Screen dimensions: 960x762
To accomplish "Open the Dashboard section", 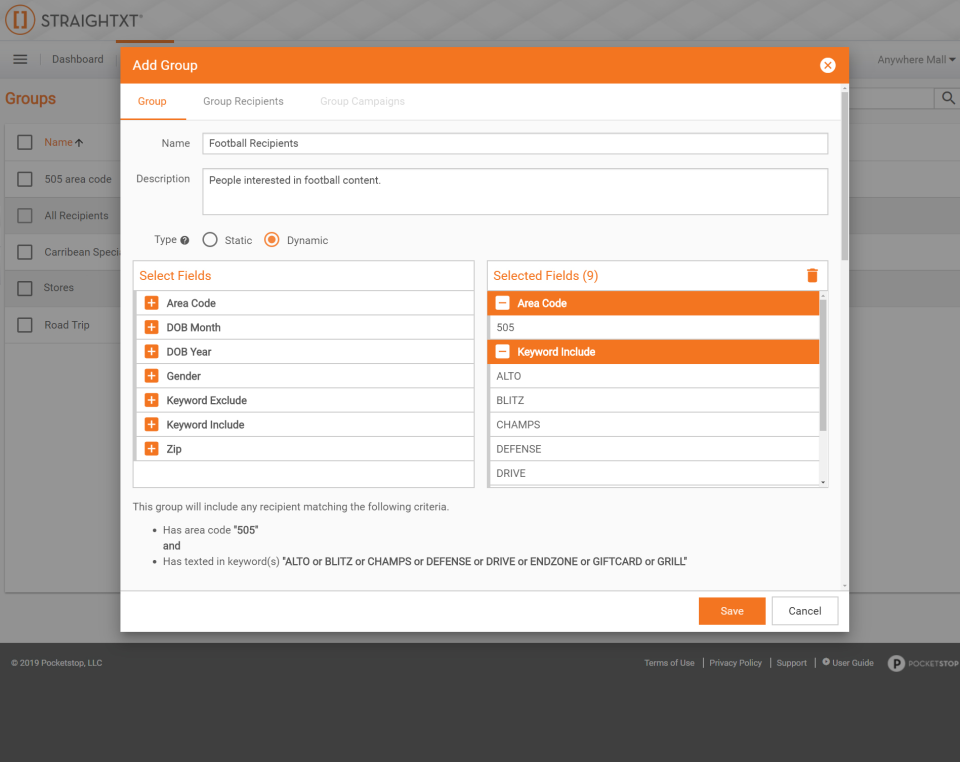I will click(x=77, y=58).
